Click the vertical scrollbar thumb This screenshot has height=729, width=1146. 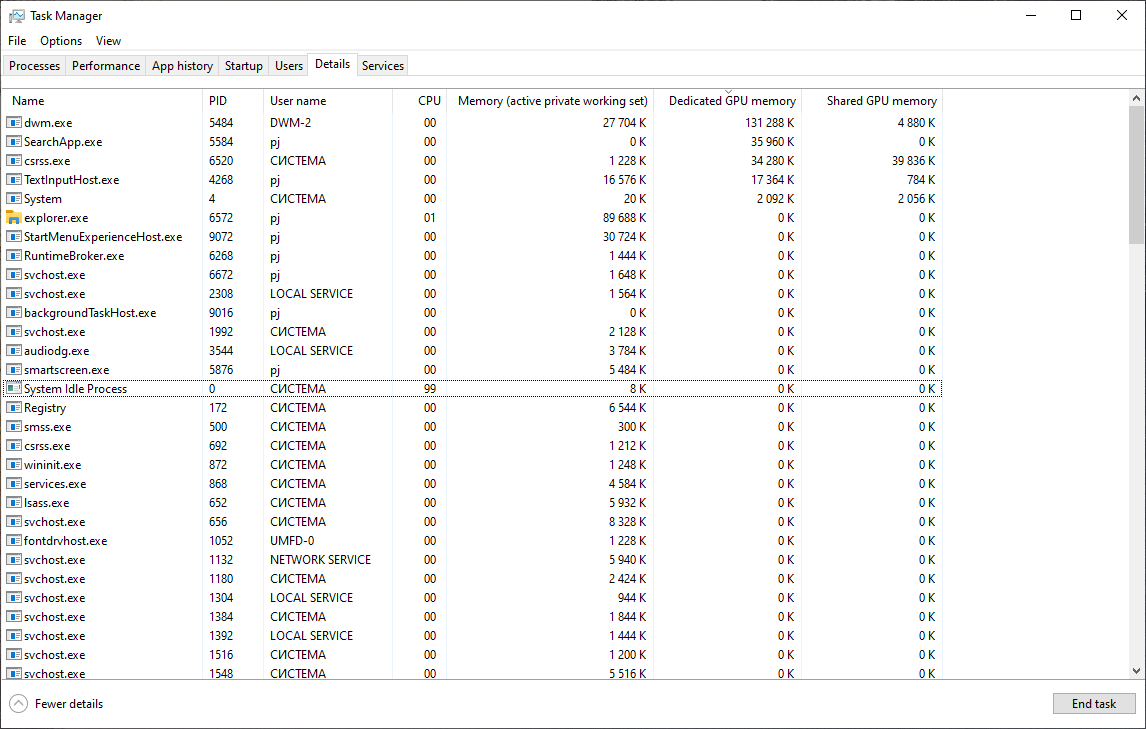(1136, 175)
